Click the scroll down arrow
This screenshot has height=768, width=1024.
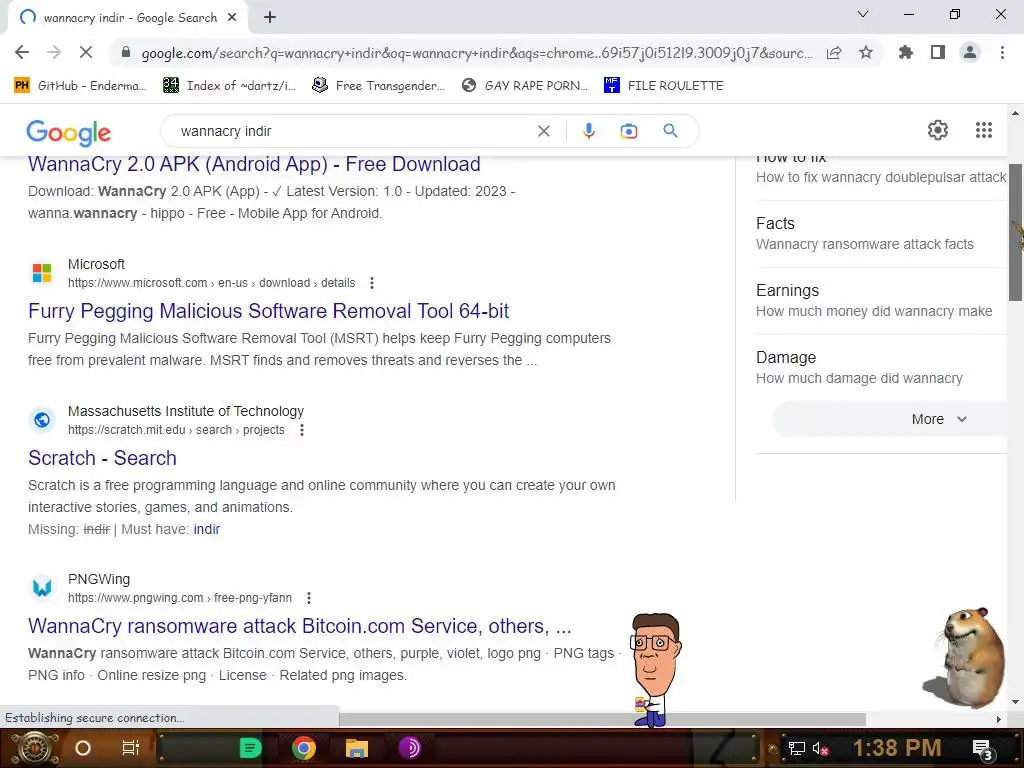[x=1016, y=703]
